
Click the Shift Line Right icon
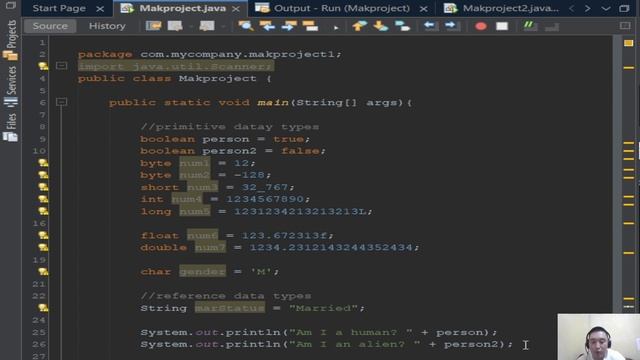coord(452,26)
